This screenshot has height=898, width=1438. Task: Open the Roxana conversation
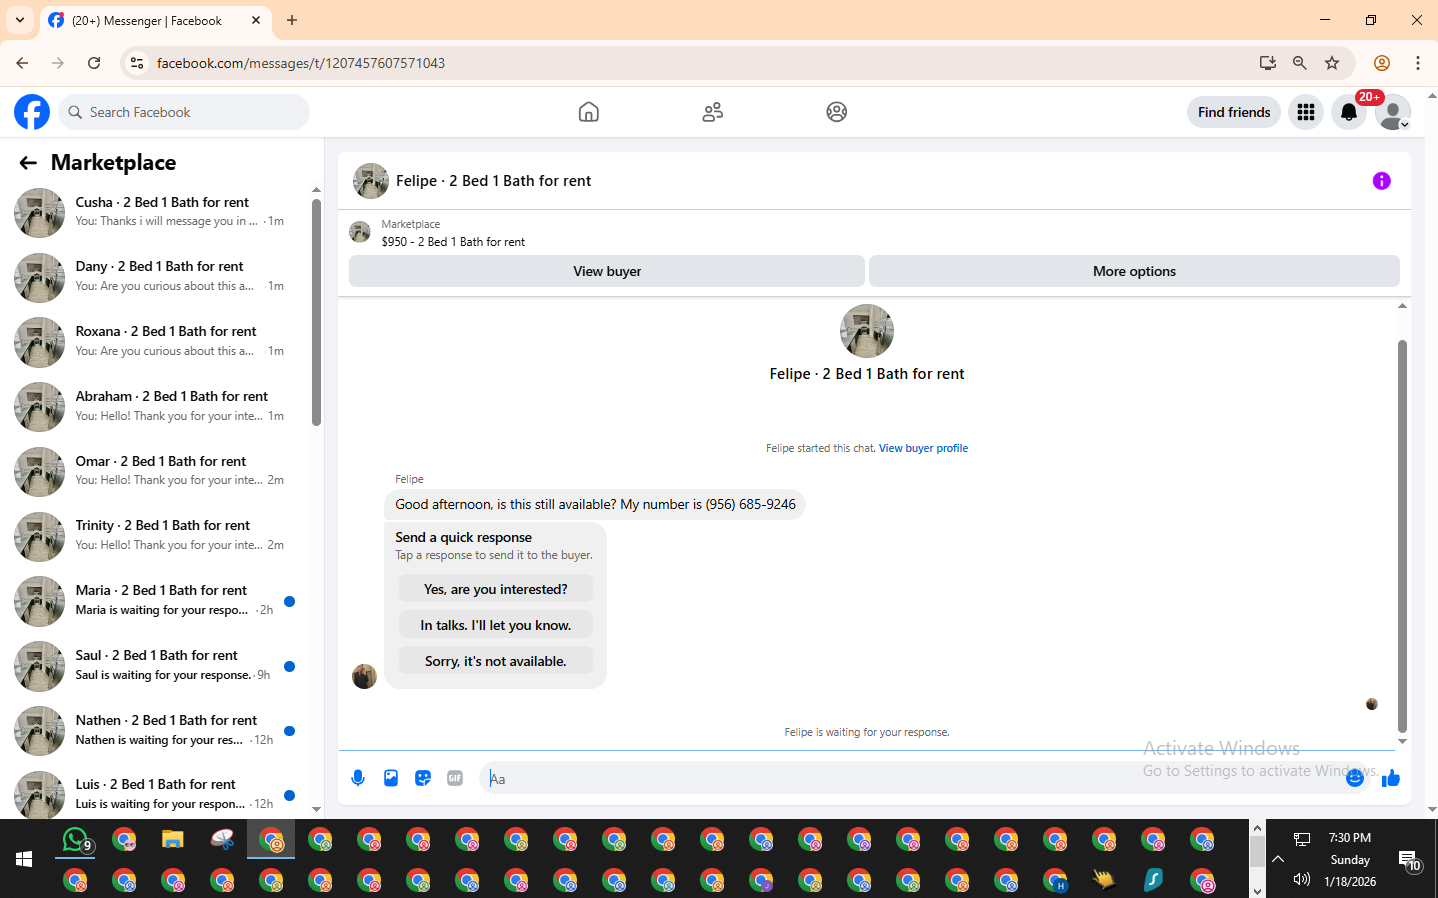pyautogui.click(x=156, y=342)
